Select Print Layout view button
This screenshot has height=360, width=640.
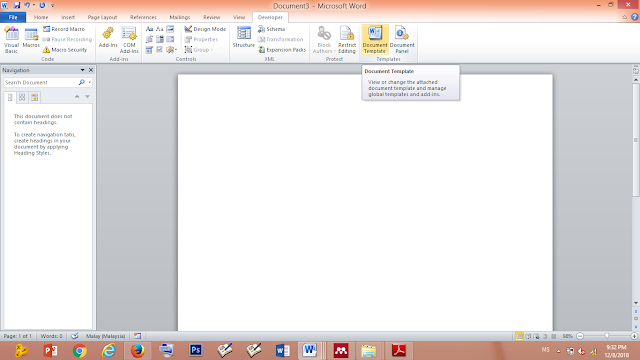(519, 336)
